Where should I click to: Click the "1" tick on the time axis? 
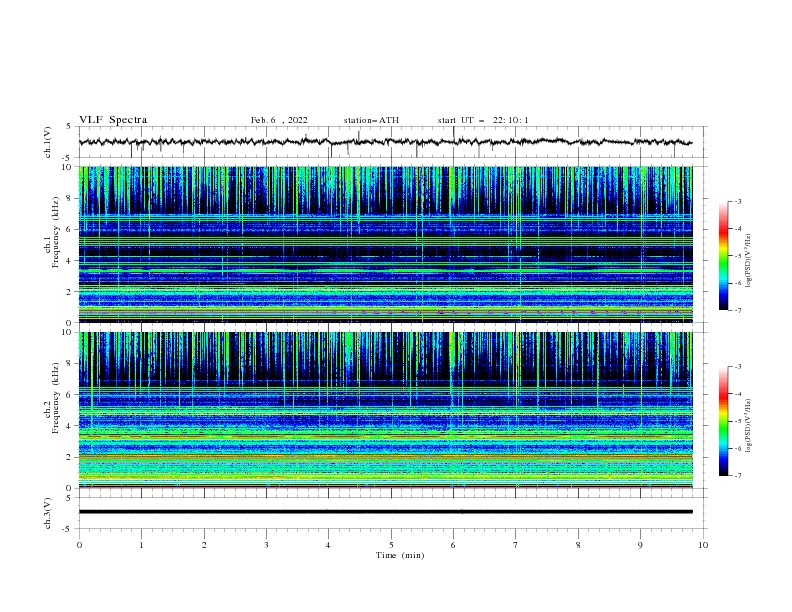[x=141, y=545]
